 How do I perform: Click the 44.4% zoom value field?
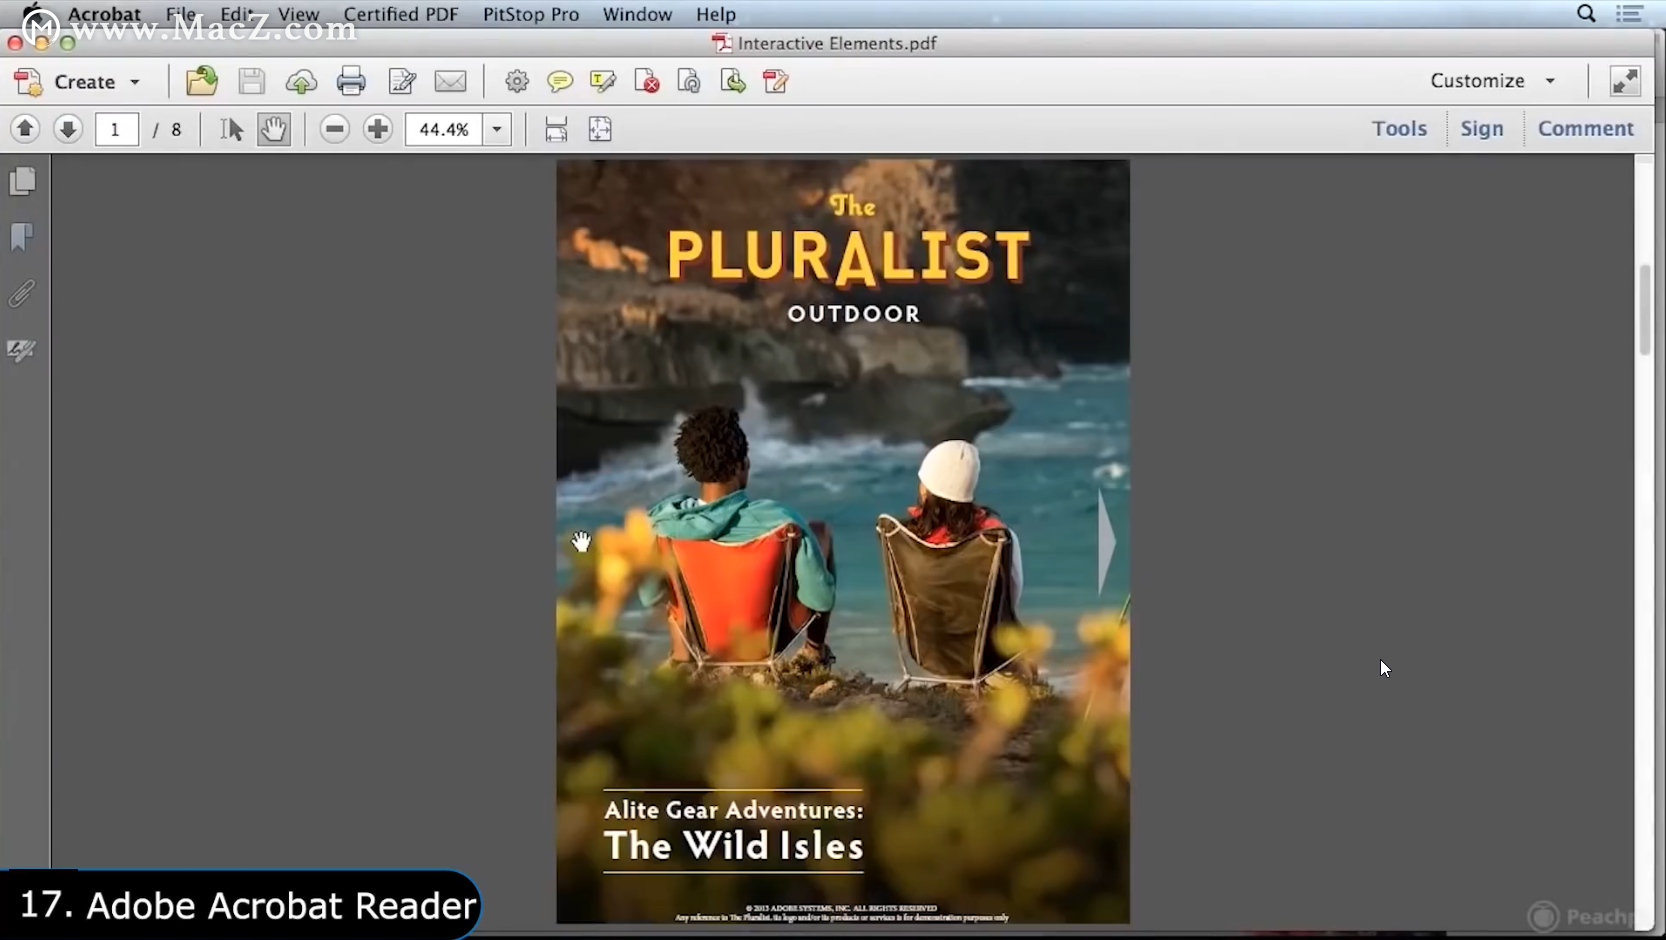tap(444, 129)
